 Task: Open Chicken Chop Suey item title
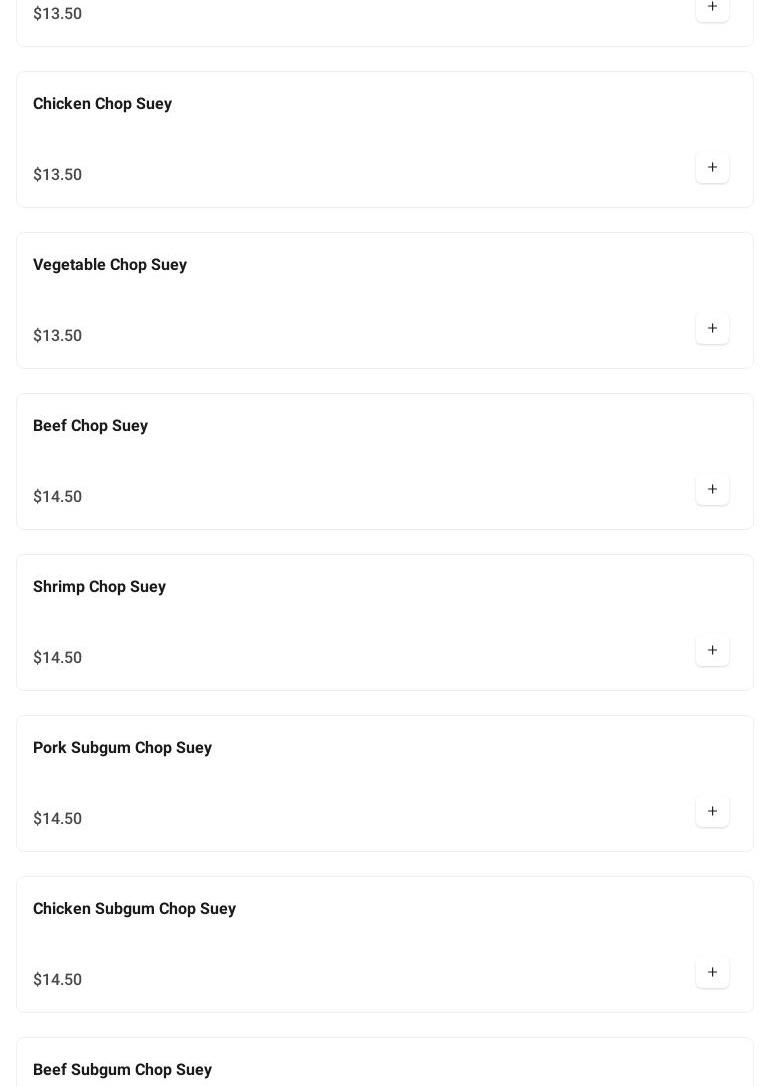[103, 104]
